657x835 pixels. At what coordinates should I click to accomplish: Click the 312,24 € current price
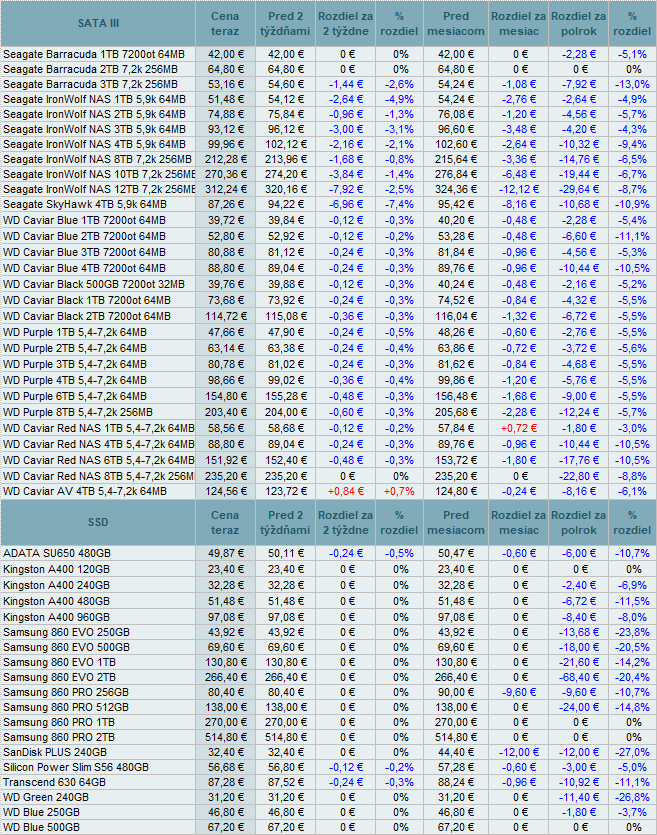226,189
